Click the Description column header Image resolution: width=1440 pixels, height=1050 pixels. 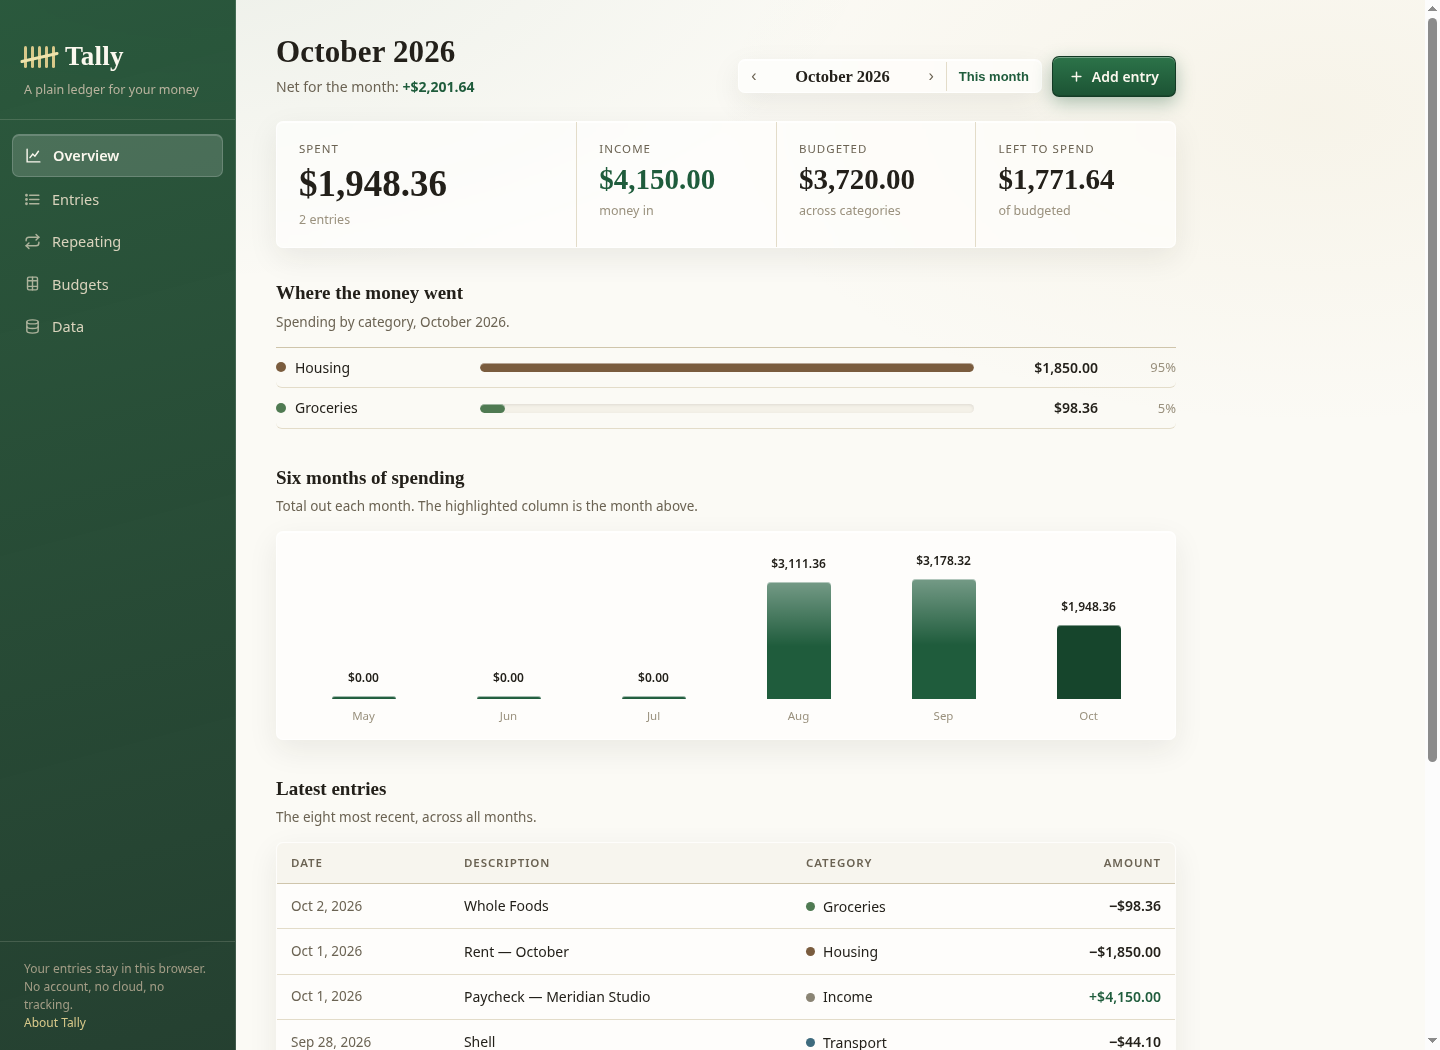coord(507,863)
